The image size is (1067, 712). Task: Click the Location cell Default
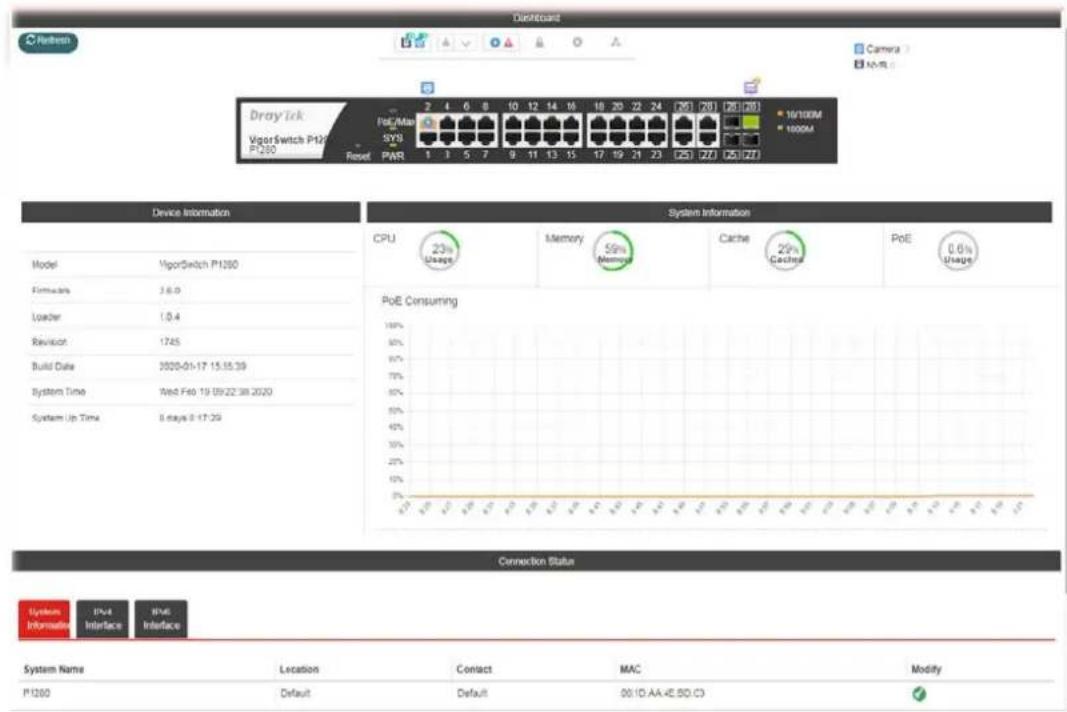(x=295, y=693)
